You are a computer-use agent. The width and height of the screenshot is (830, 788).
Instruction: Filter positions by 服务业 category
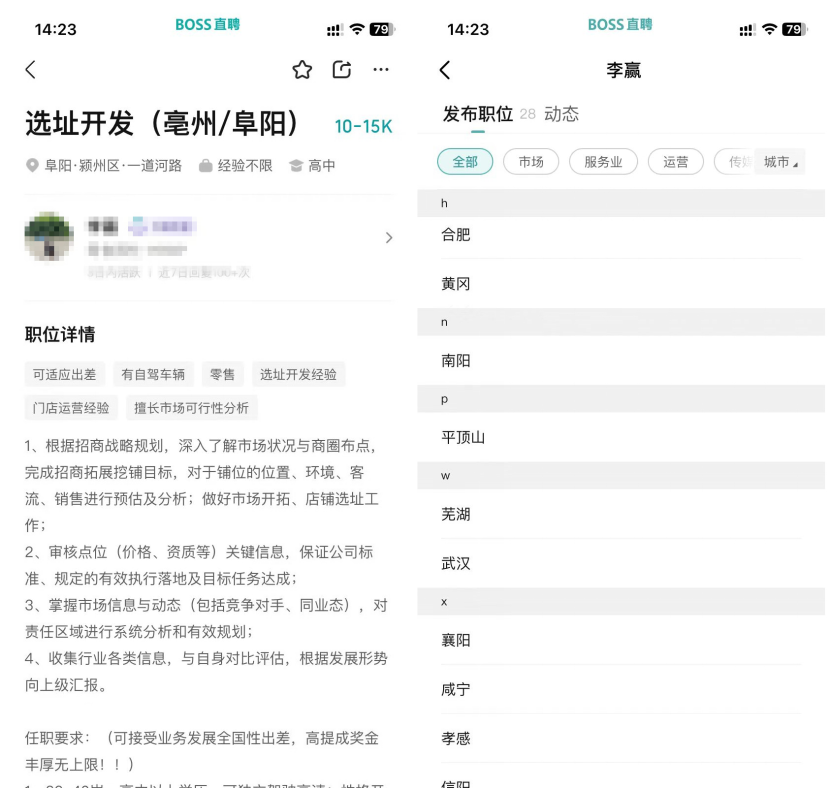(603, 162)
